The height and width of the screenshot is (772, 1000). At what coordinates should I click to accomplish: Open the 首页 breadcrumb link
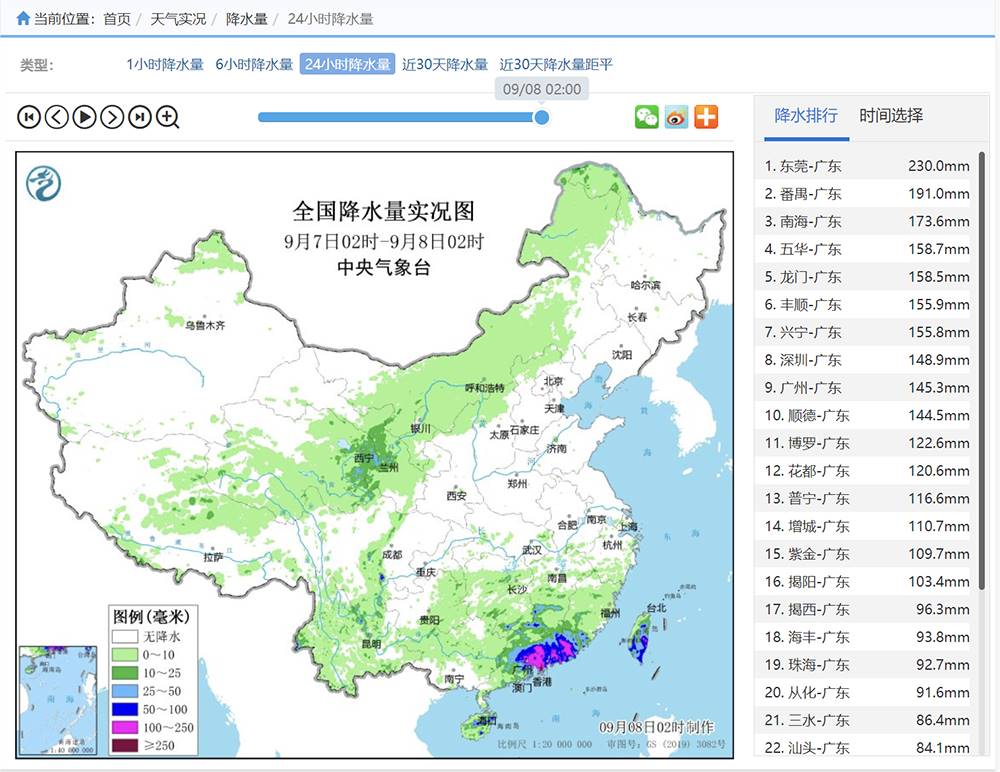pyautogui.click(x=117, y=18)
